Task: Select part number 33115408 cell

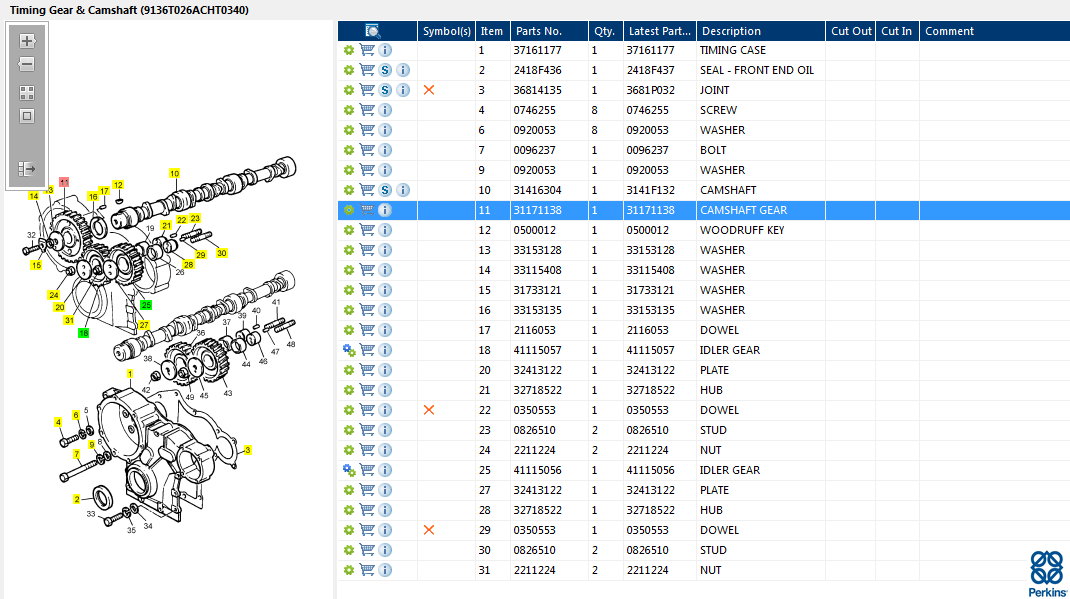Action: pyautogui.click(x=537, y=270)
